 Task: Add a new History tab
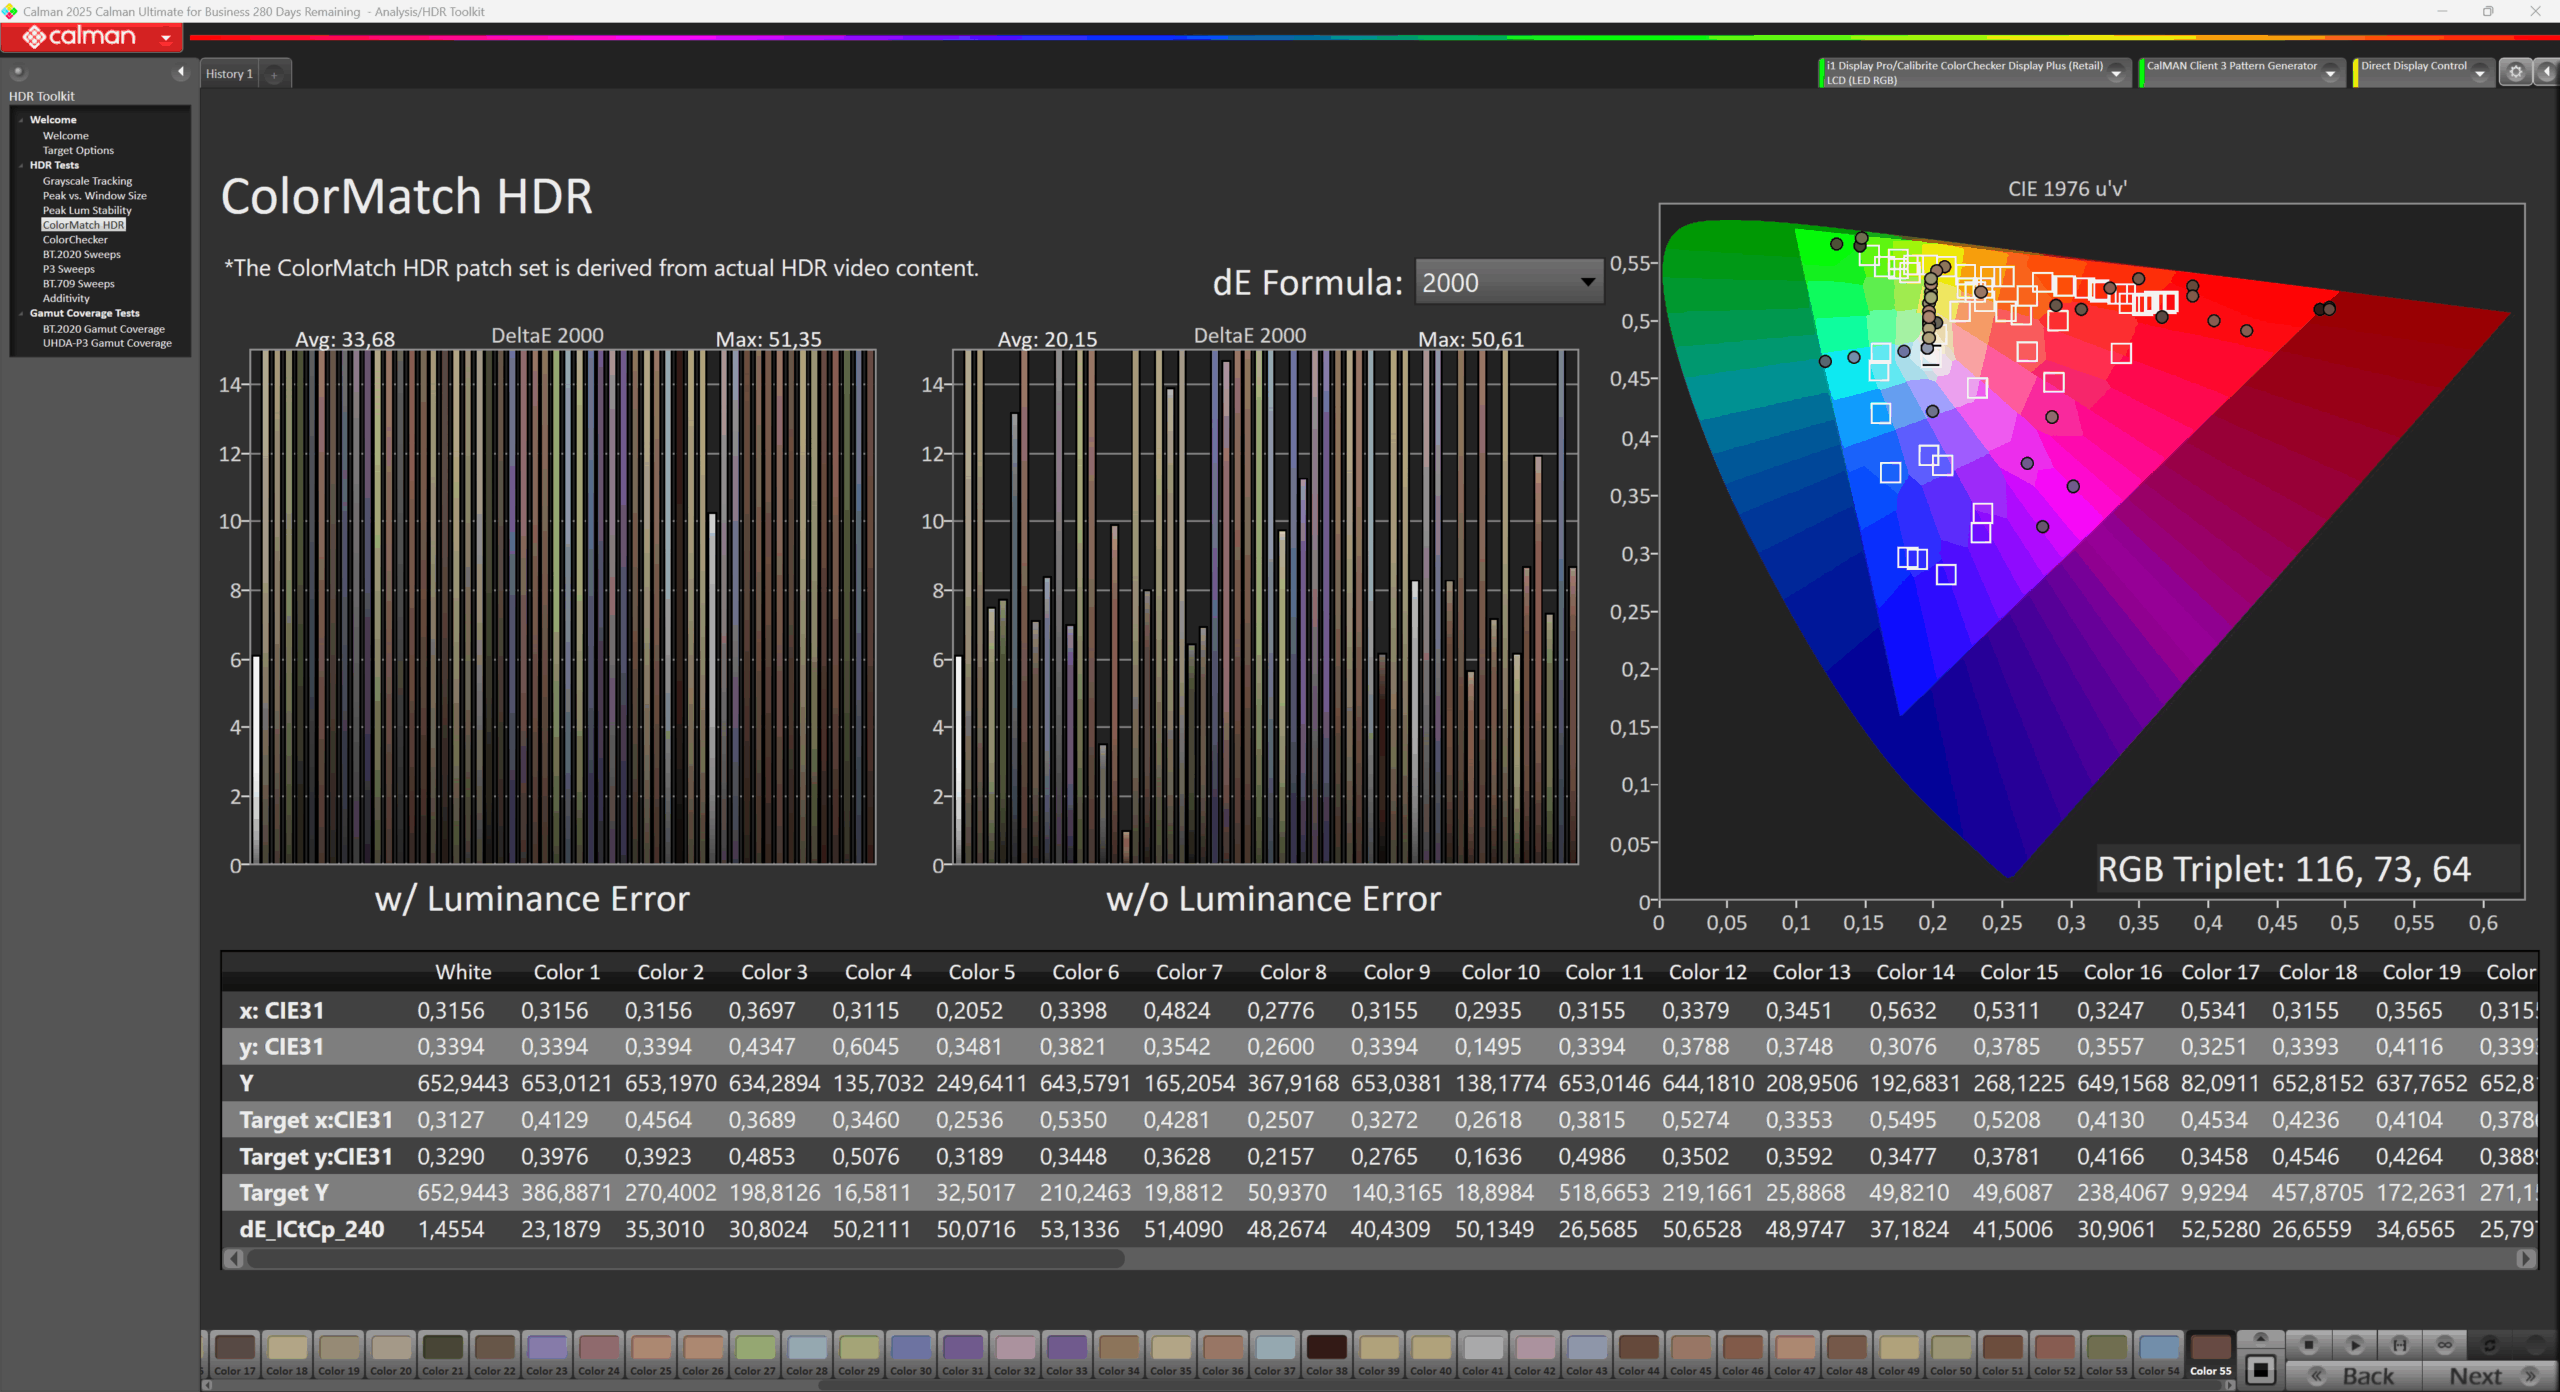[273, 73]
